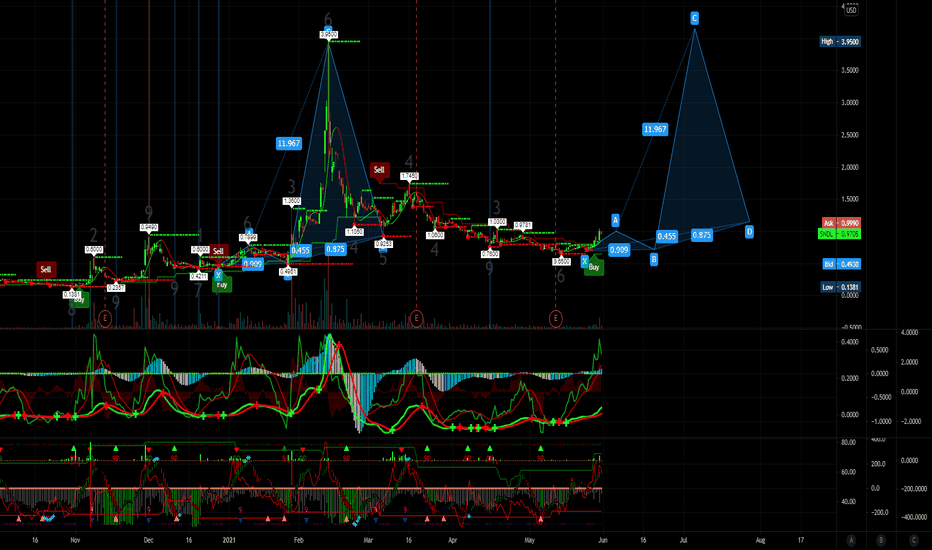The width and height of the screenshot is (932, 550).
Task: Click the circled A scale button
Action: click(851, 540)
